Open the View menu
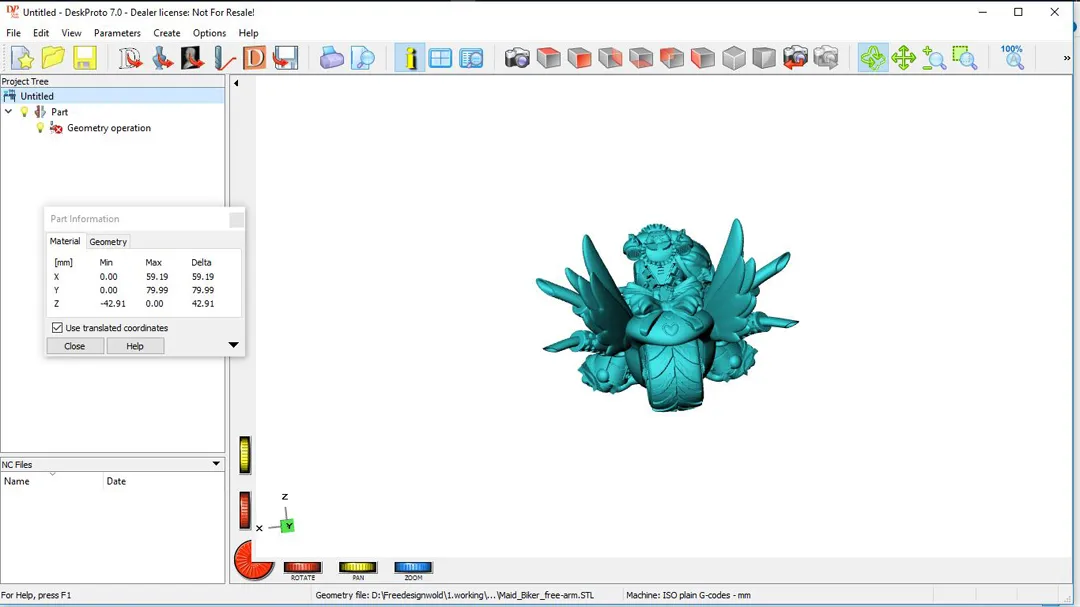 (71, 33)
